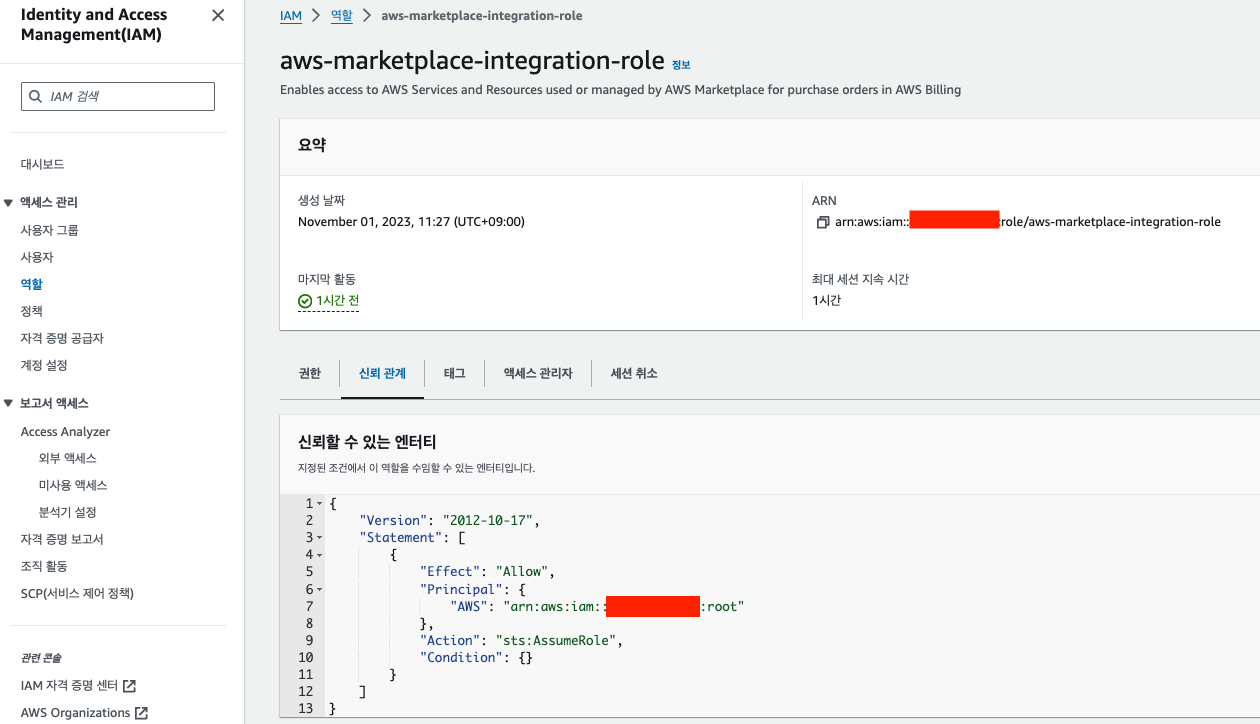Click the 최대 세션 지속 시간 label
Screen dimensions: 1260x724
point(860,279)
